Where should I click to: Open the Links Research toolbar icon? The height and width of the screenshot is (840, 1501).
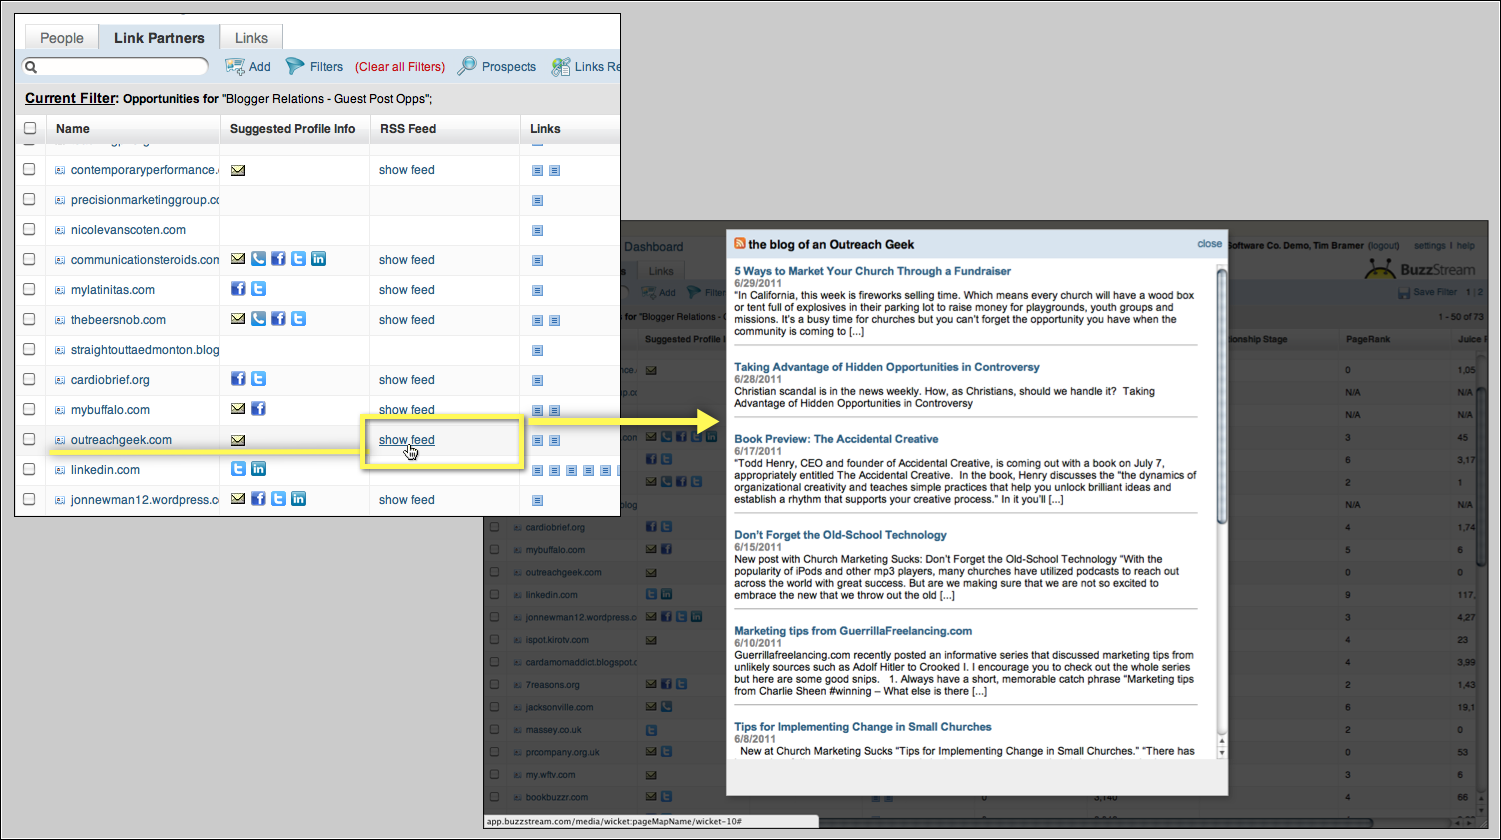[x=561, y=66]
